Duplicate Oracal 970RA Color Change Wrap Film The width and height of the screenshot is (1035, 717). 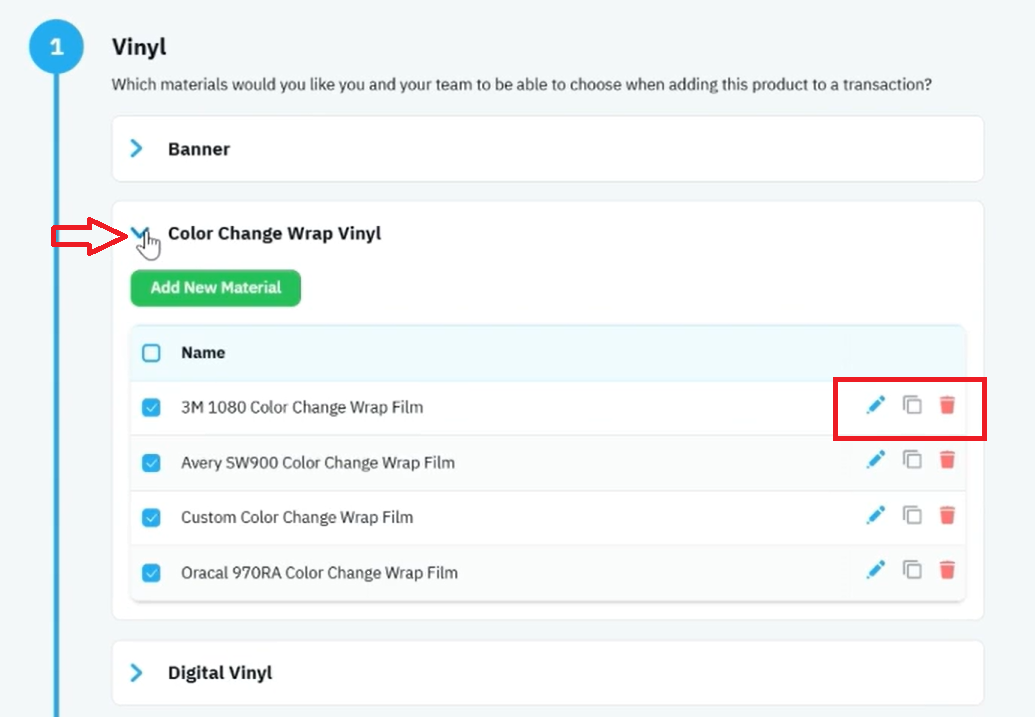click(x=912, y=570)
